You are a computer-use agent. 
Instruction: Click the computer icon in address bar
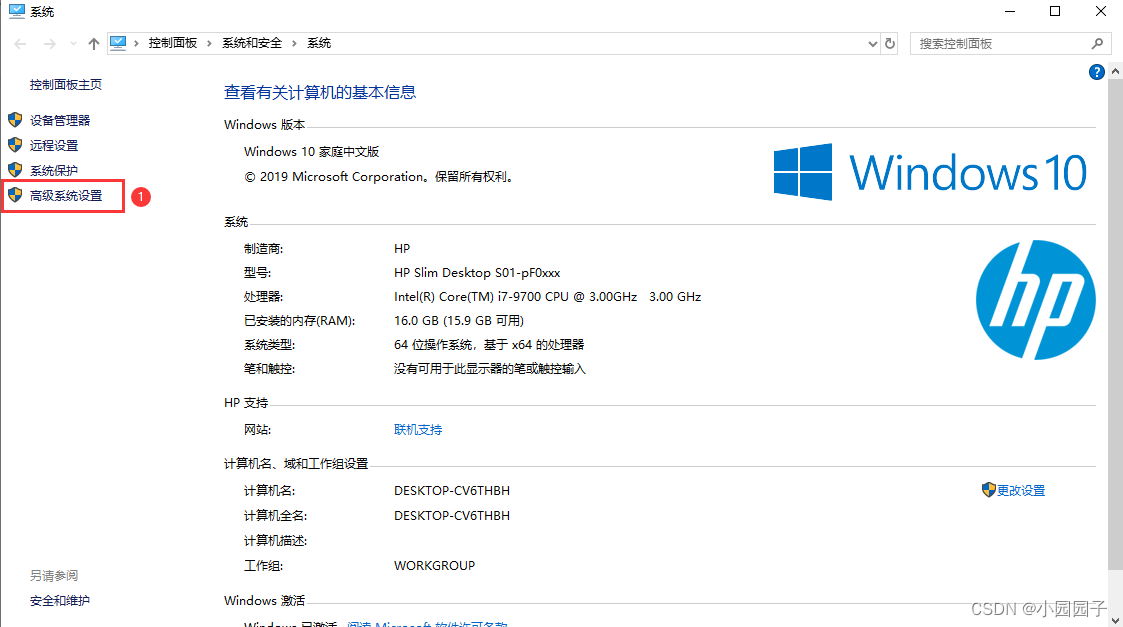(x=118, y=43)
